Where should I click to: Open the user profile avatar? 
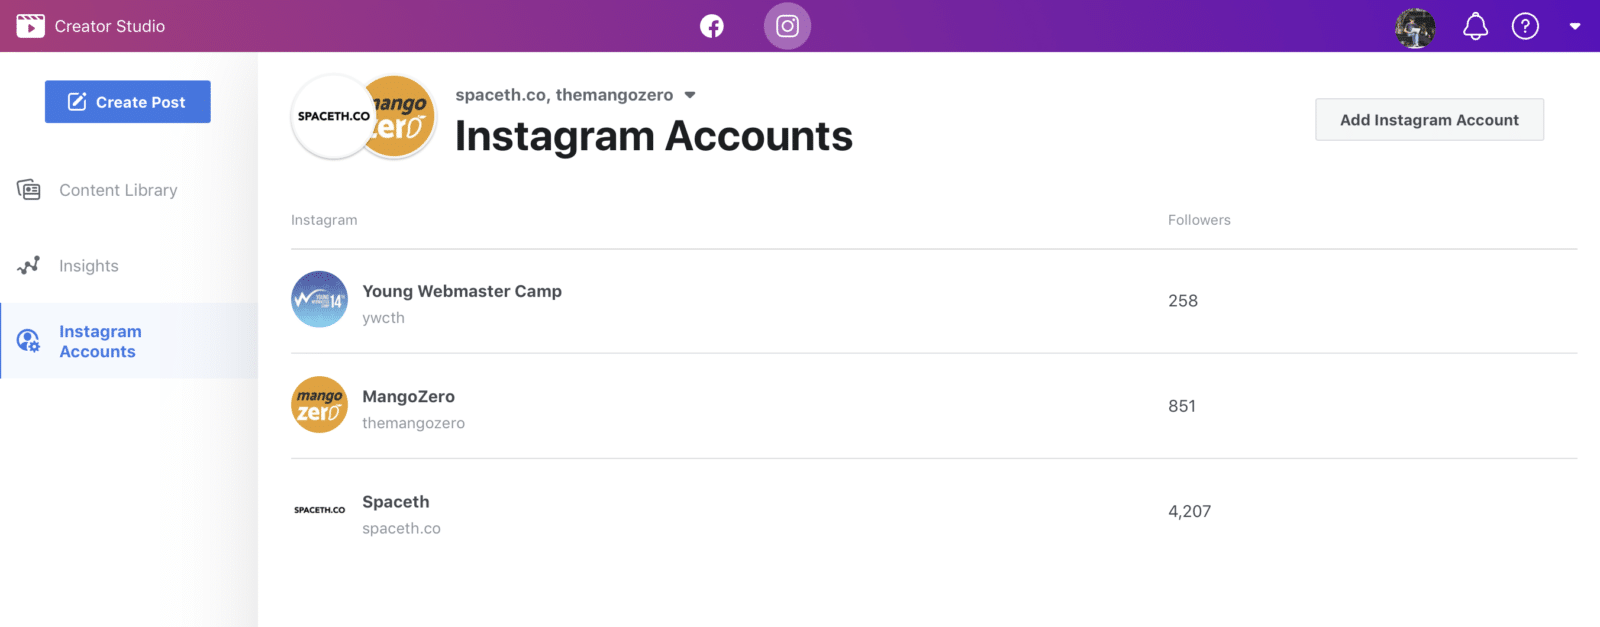(1415, 27)
